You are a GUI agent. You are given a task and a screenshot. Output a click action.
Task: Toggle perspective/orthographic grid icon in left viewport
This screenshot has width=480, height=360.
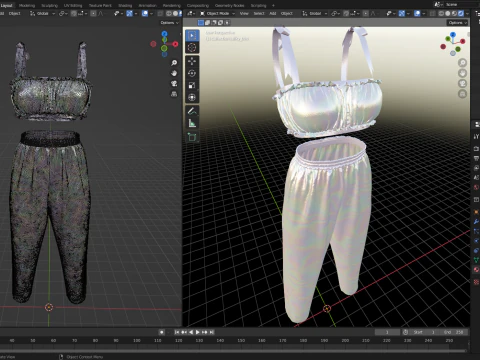[x=174, y=94]
